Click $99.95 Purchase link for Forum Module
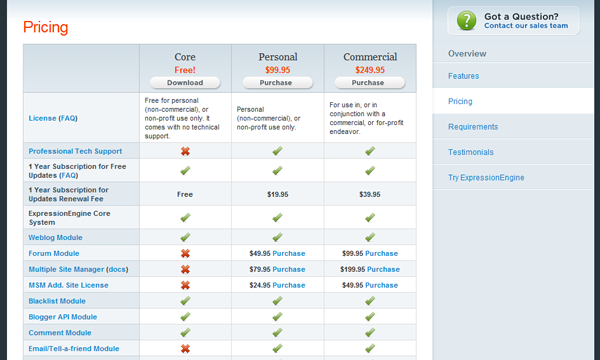The height and width of the screenshot is (360, 600). pyautogui.click(x=382, y=253)
